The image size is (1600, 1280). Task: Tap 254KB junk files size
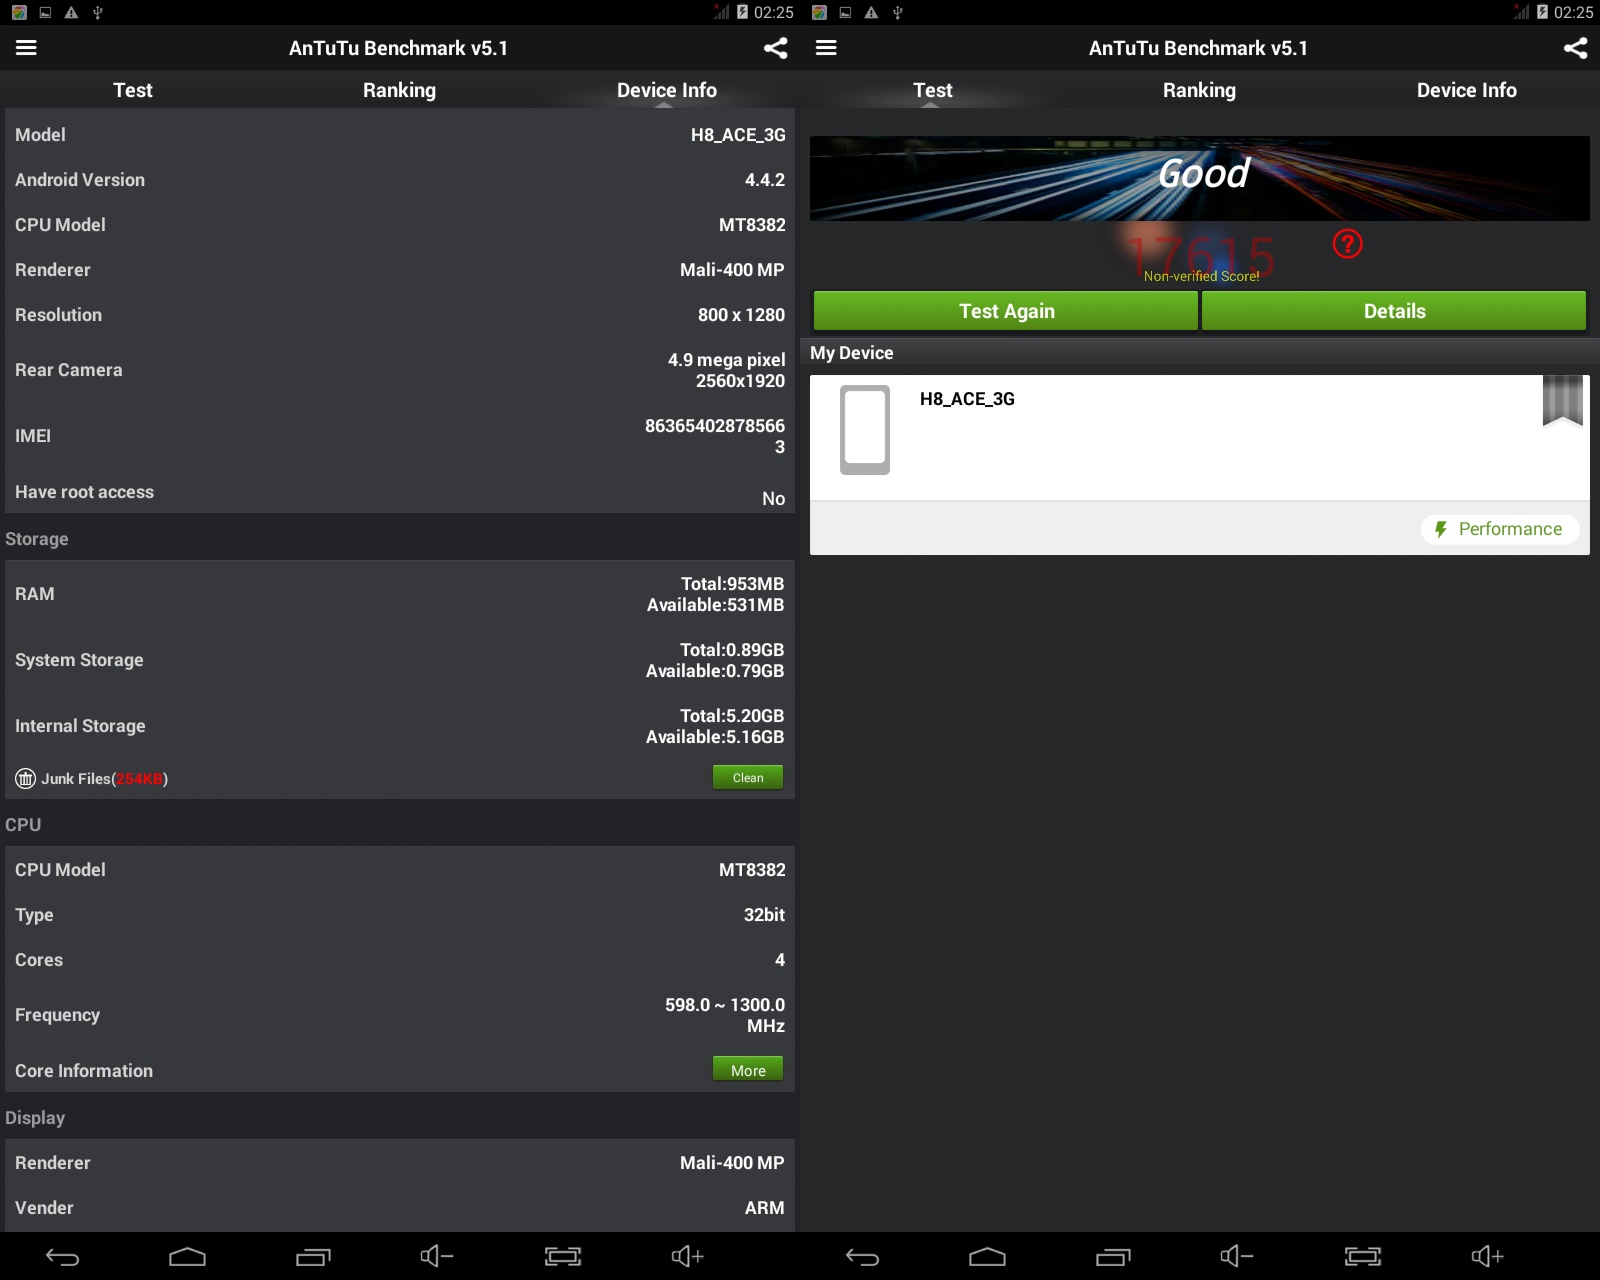(x=140, y=779)
